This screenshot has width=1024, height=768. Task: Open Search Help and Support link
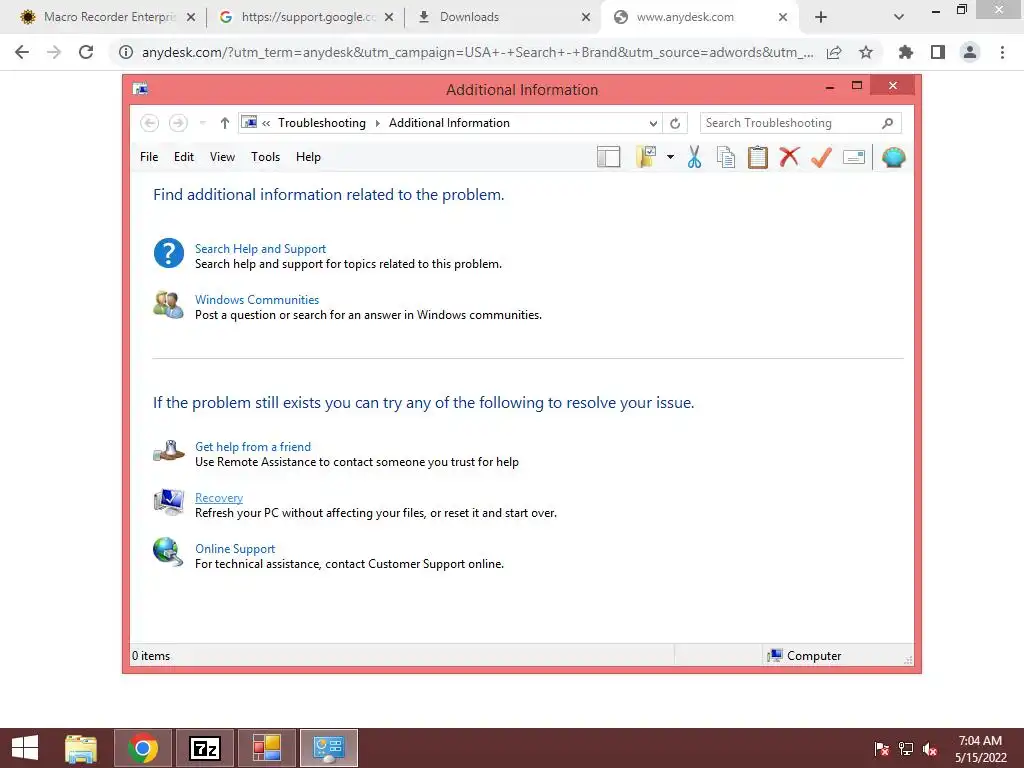point(260,249)
